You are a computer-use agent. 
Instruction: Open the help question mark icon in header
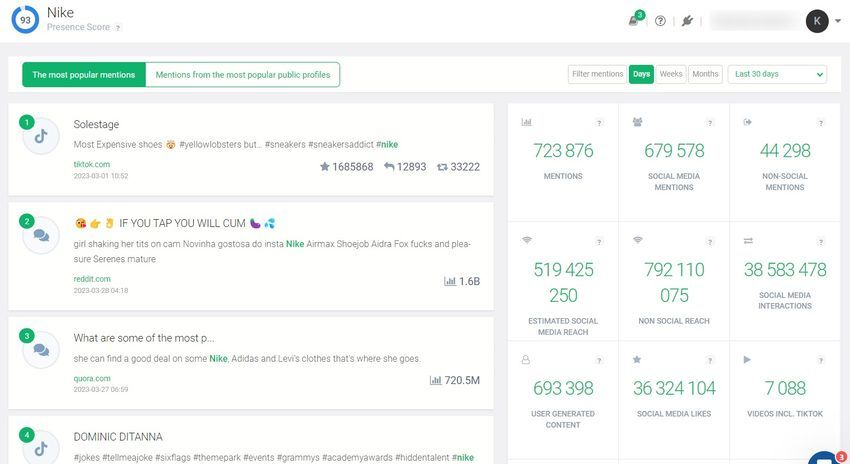[x=660, y=21]
